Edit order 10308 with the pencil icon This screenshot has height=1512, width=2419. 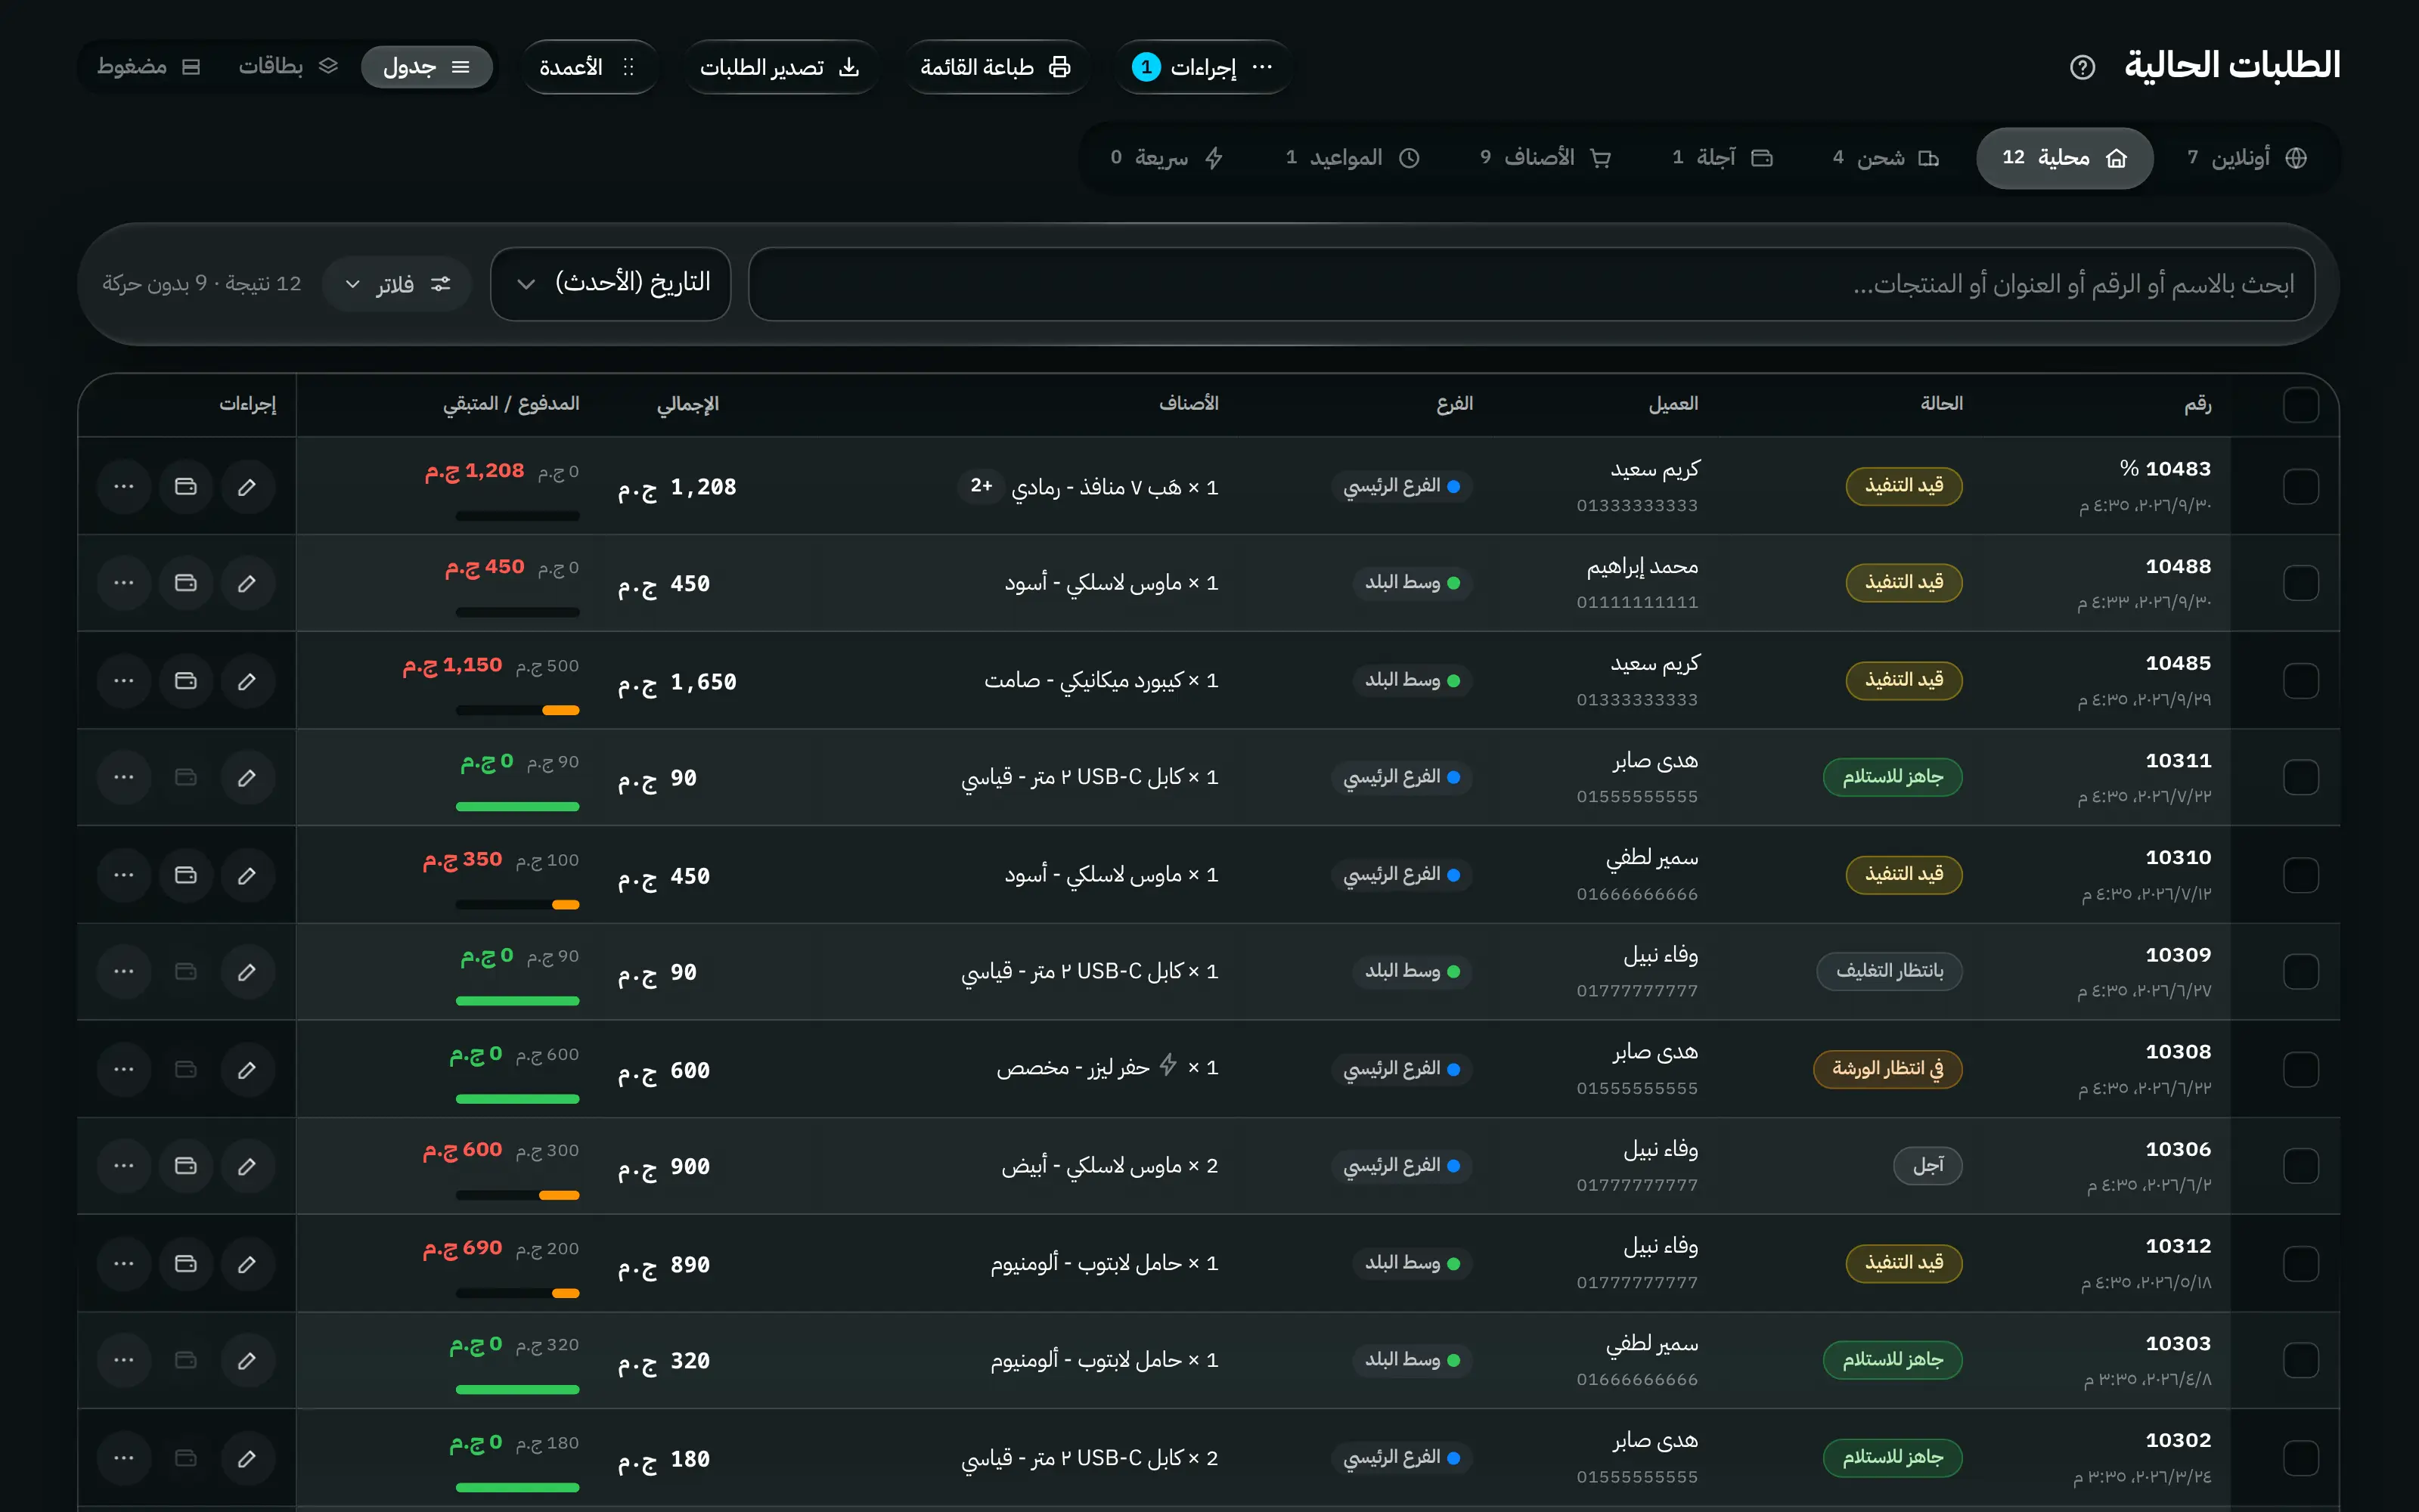[x=247, y=1070]
